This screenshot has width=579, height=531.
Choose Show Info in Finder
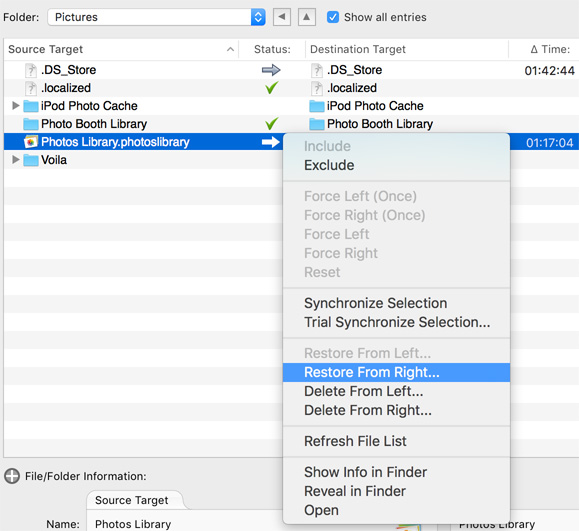coord(396,472)
